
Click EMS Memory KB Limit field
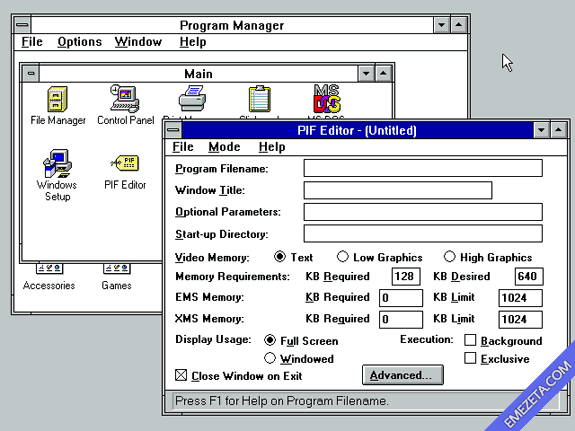click(x=520, y=297)
